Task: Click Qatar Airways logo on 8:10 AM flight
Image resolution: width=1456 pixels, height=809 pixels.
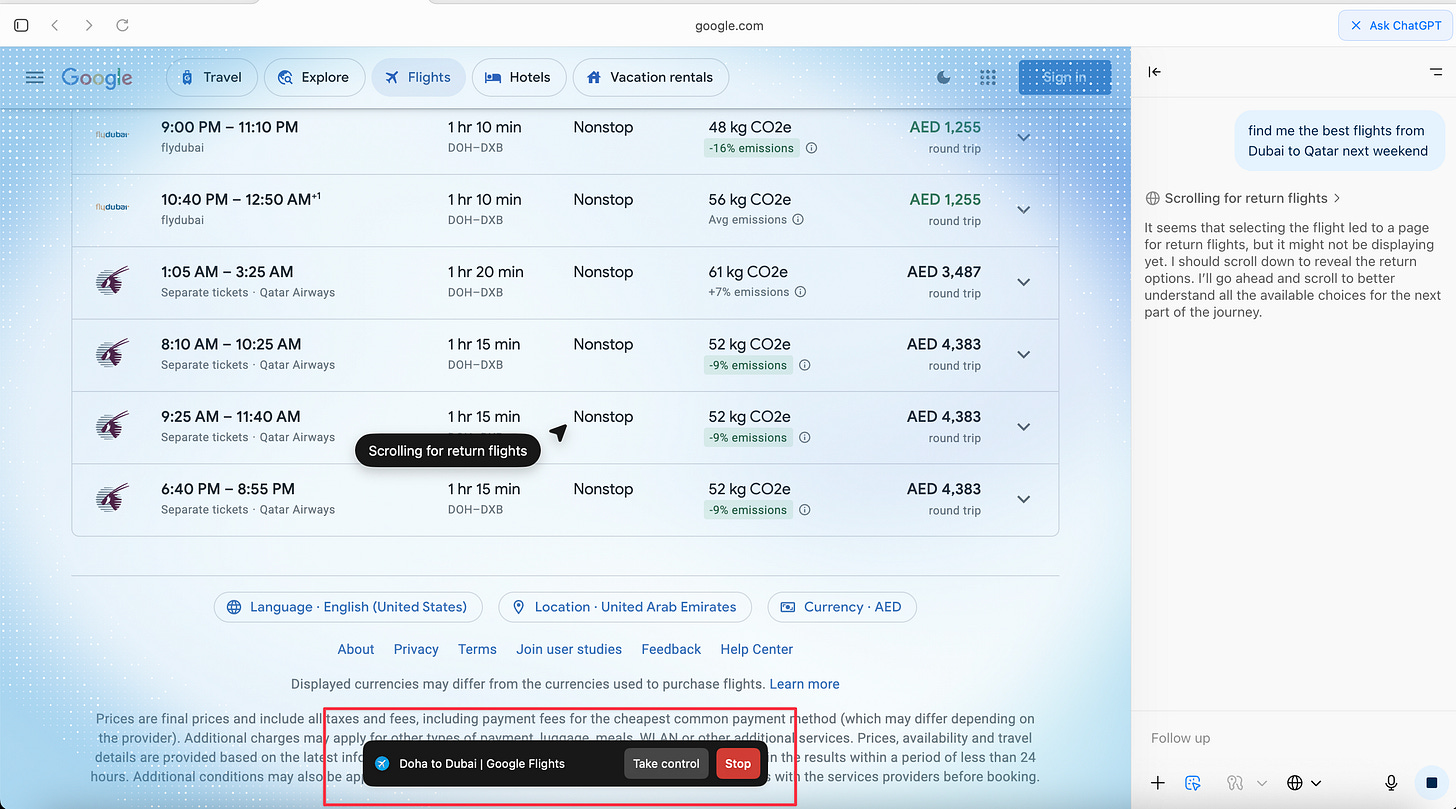Action: pyautogui.click(x=112, y=353)
